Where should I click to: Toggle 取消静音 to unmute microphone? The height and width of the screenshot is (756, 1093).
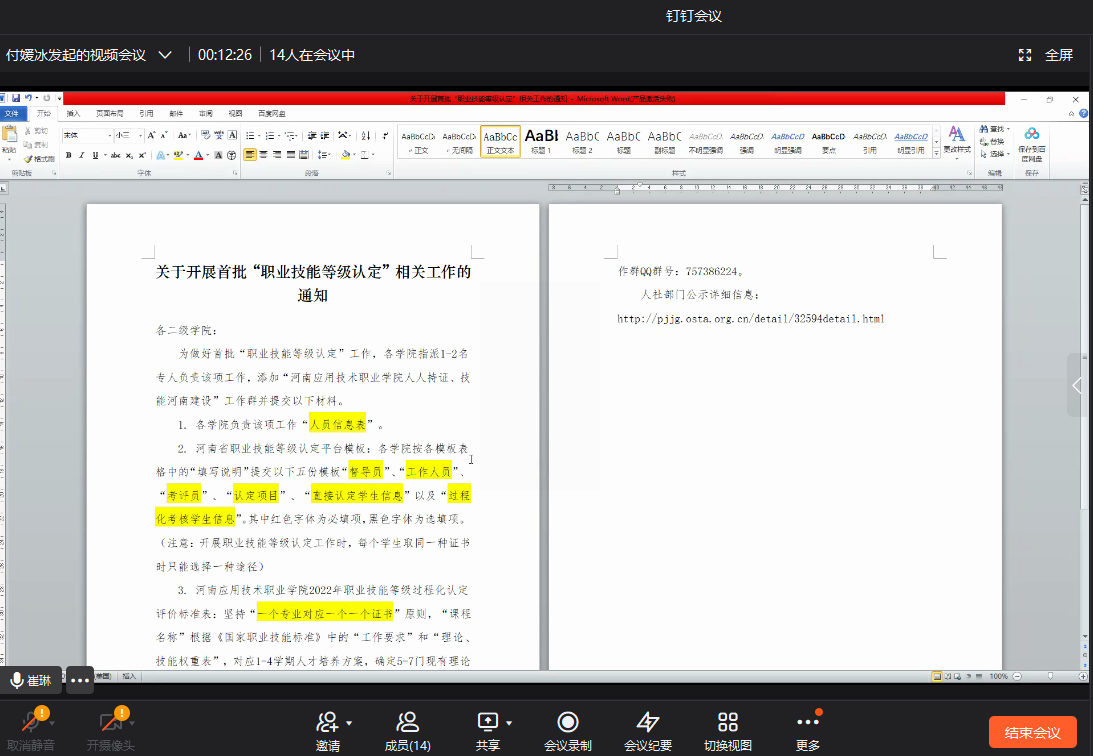32,723
